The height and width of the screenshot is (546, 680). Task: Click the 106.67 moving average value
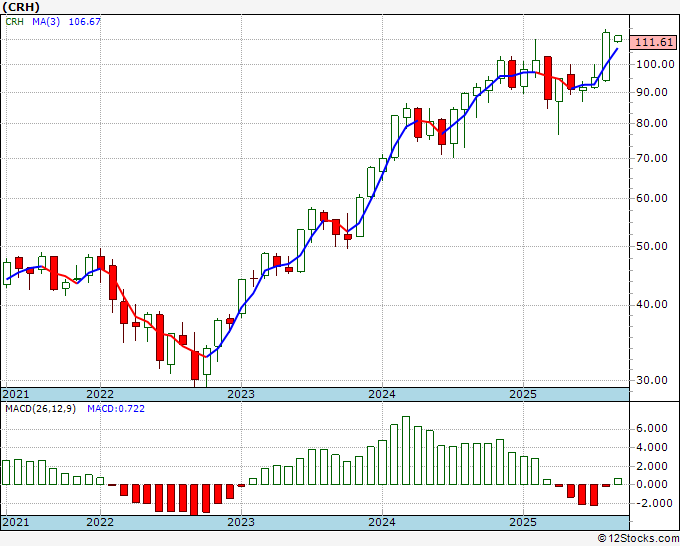(85, 22)
